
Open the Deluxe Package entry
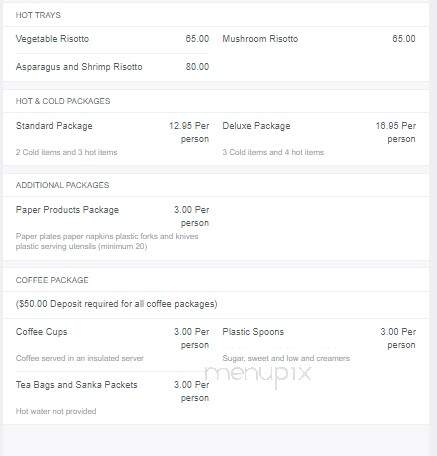pos(256,126)
